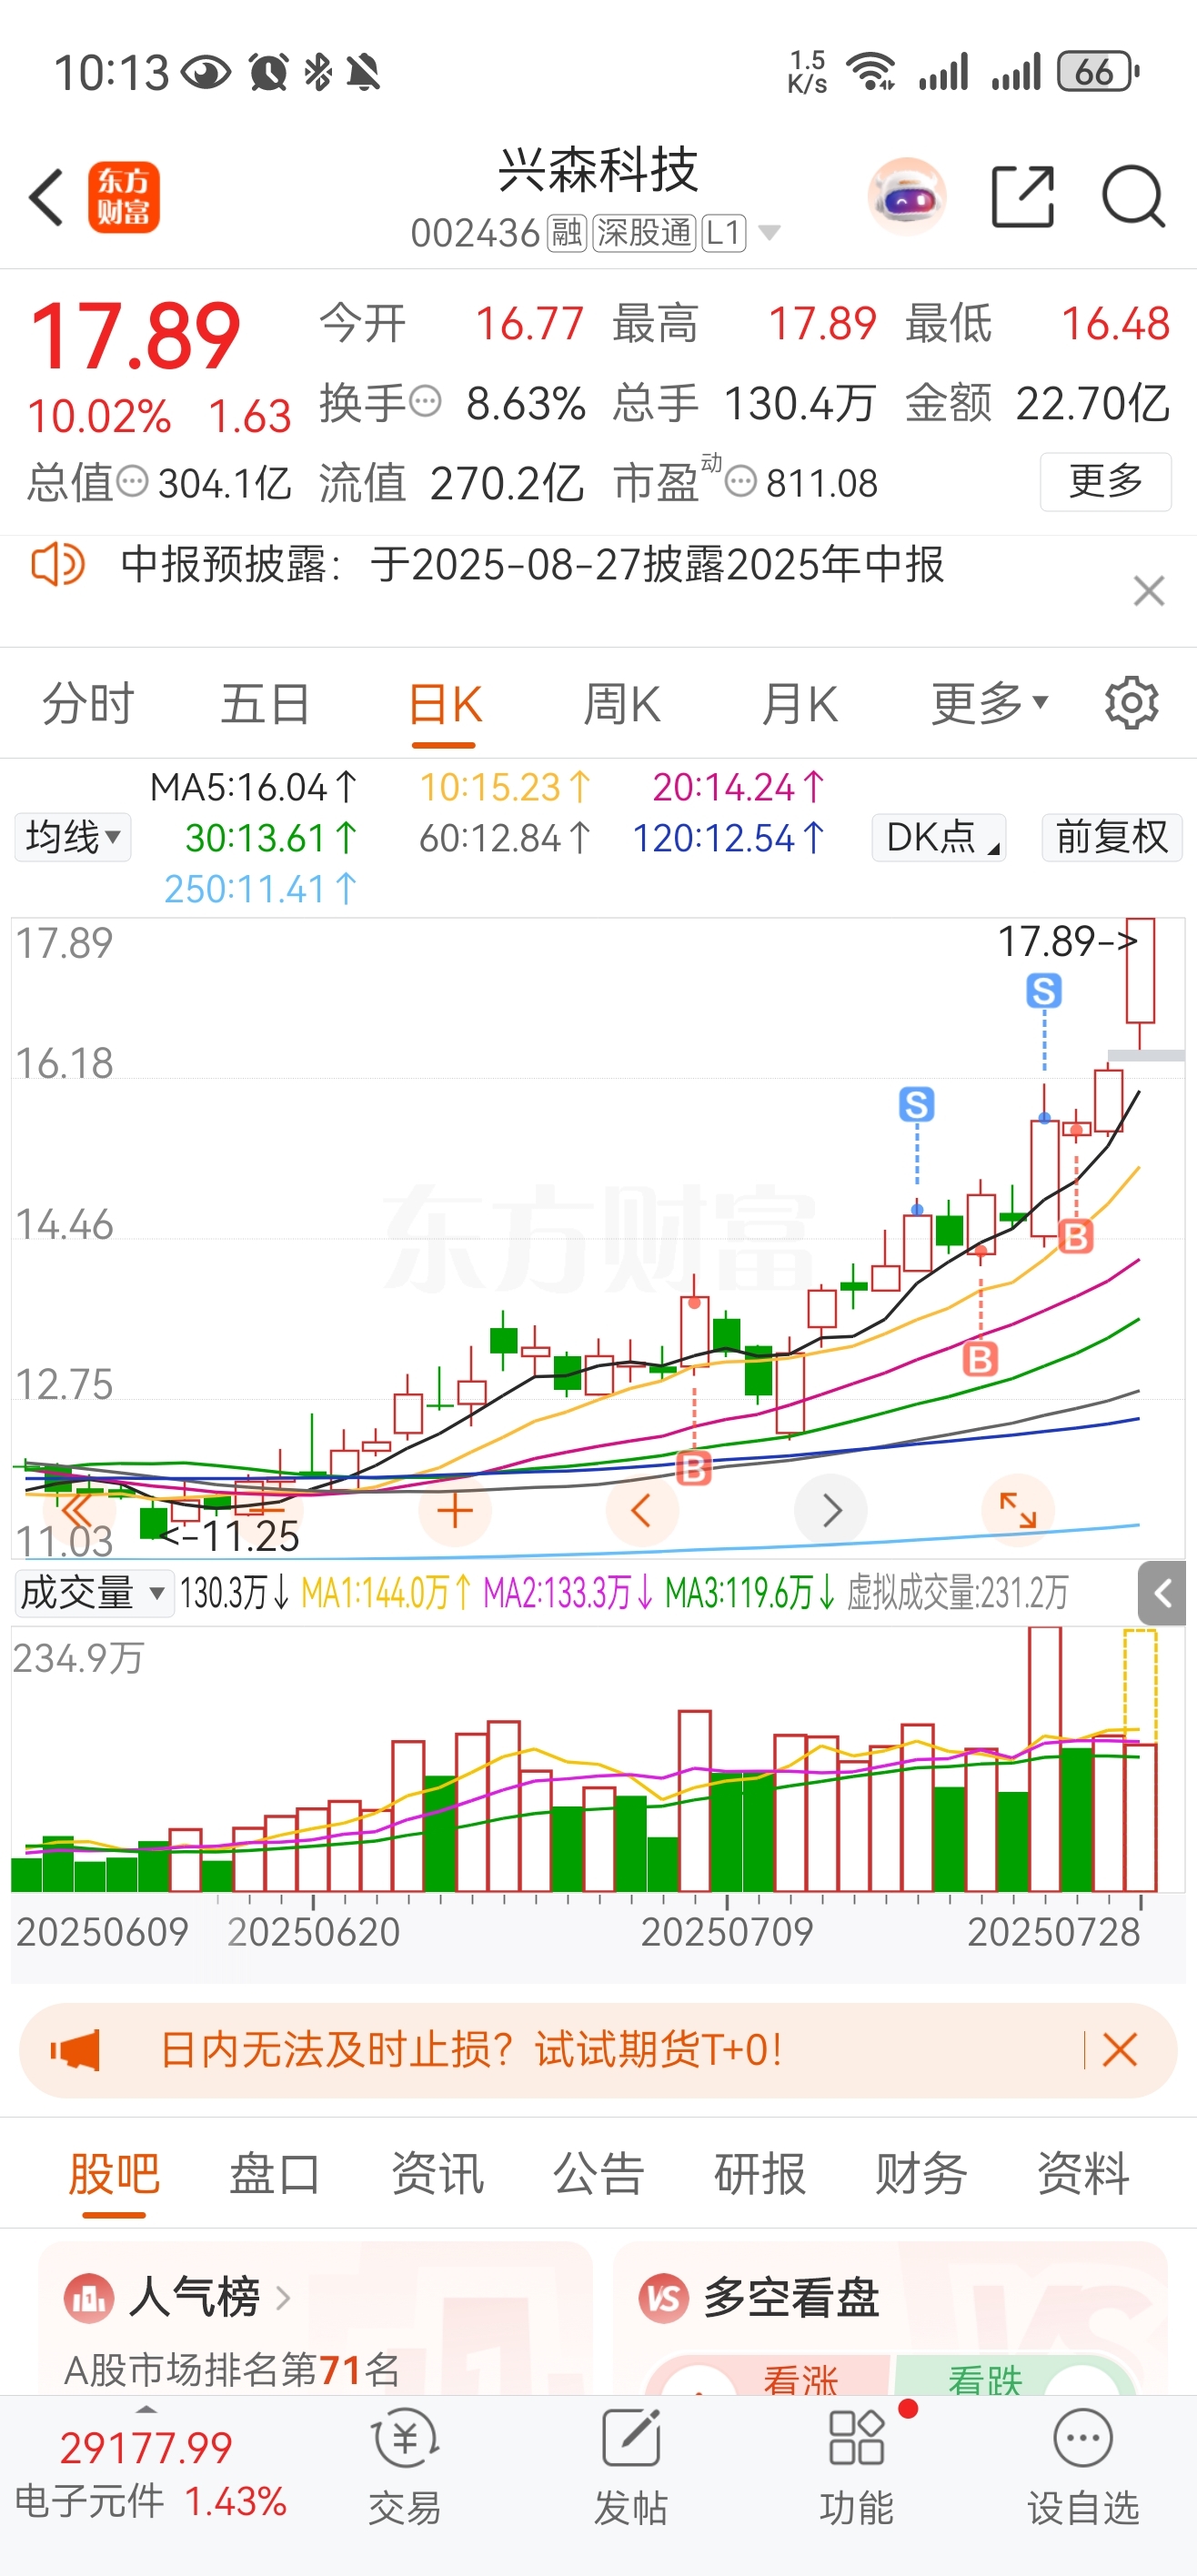
Task: Open the DK点 selector
Action: click(x=939, y=837)
